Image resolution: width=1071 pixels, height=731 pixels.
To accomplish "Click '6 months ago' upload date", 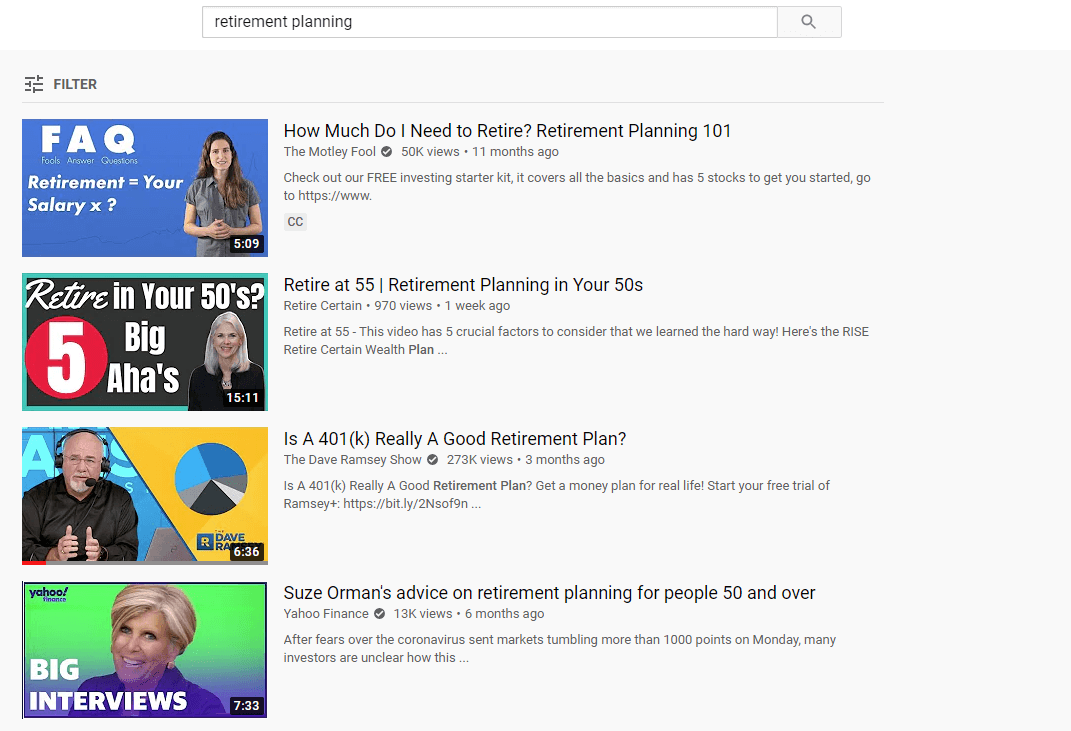I will point(505,613).
